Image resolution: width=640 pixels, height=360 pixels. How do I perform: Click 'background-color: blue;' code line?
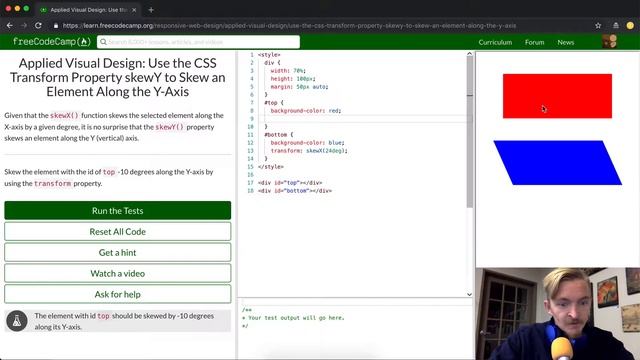(307, 143)
